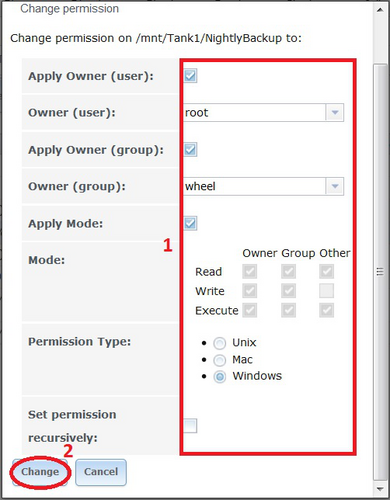Click the scrollbar up arrow
Viewport: 390px width, 500px height.
380,10
